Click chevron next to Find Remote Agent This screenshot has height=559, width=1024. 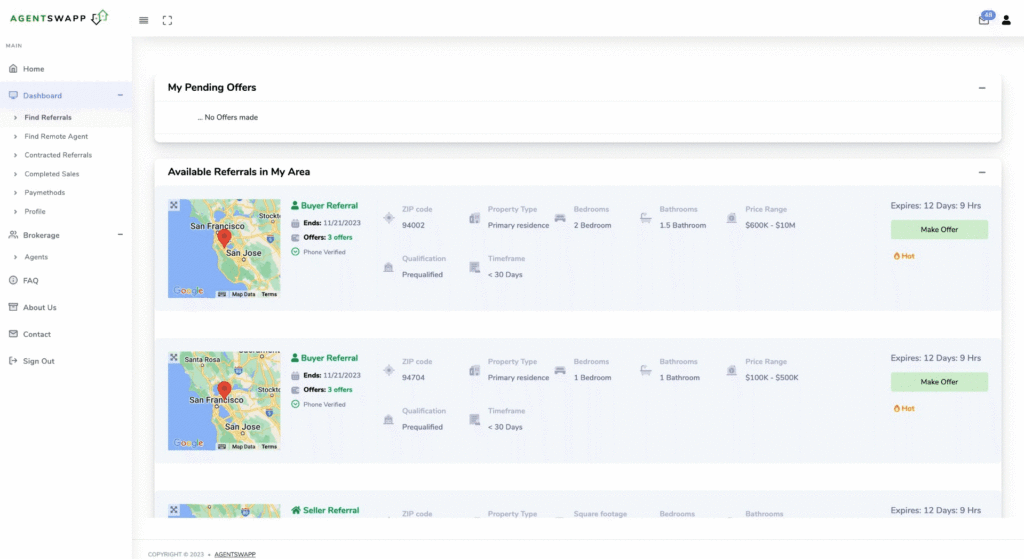pos(15,136)
